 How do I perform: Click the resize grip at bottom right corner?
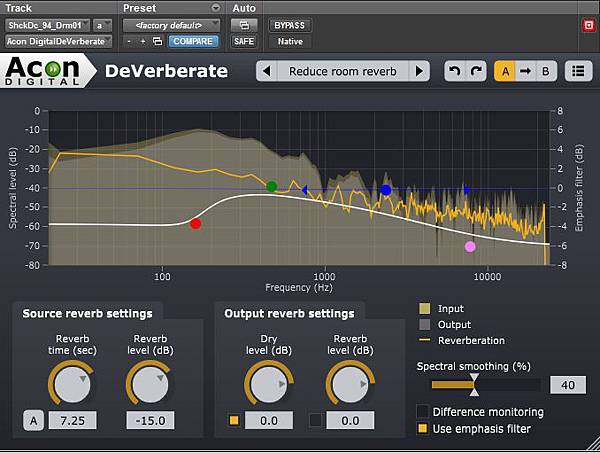point(592,444)
